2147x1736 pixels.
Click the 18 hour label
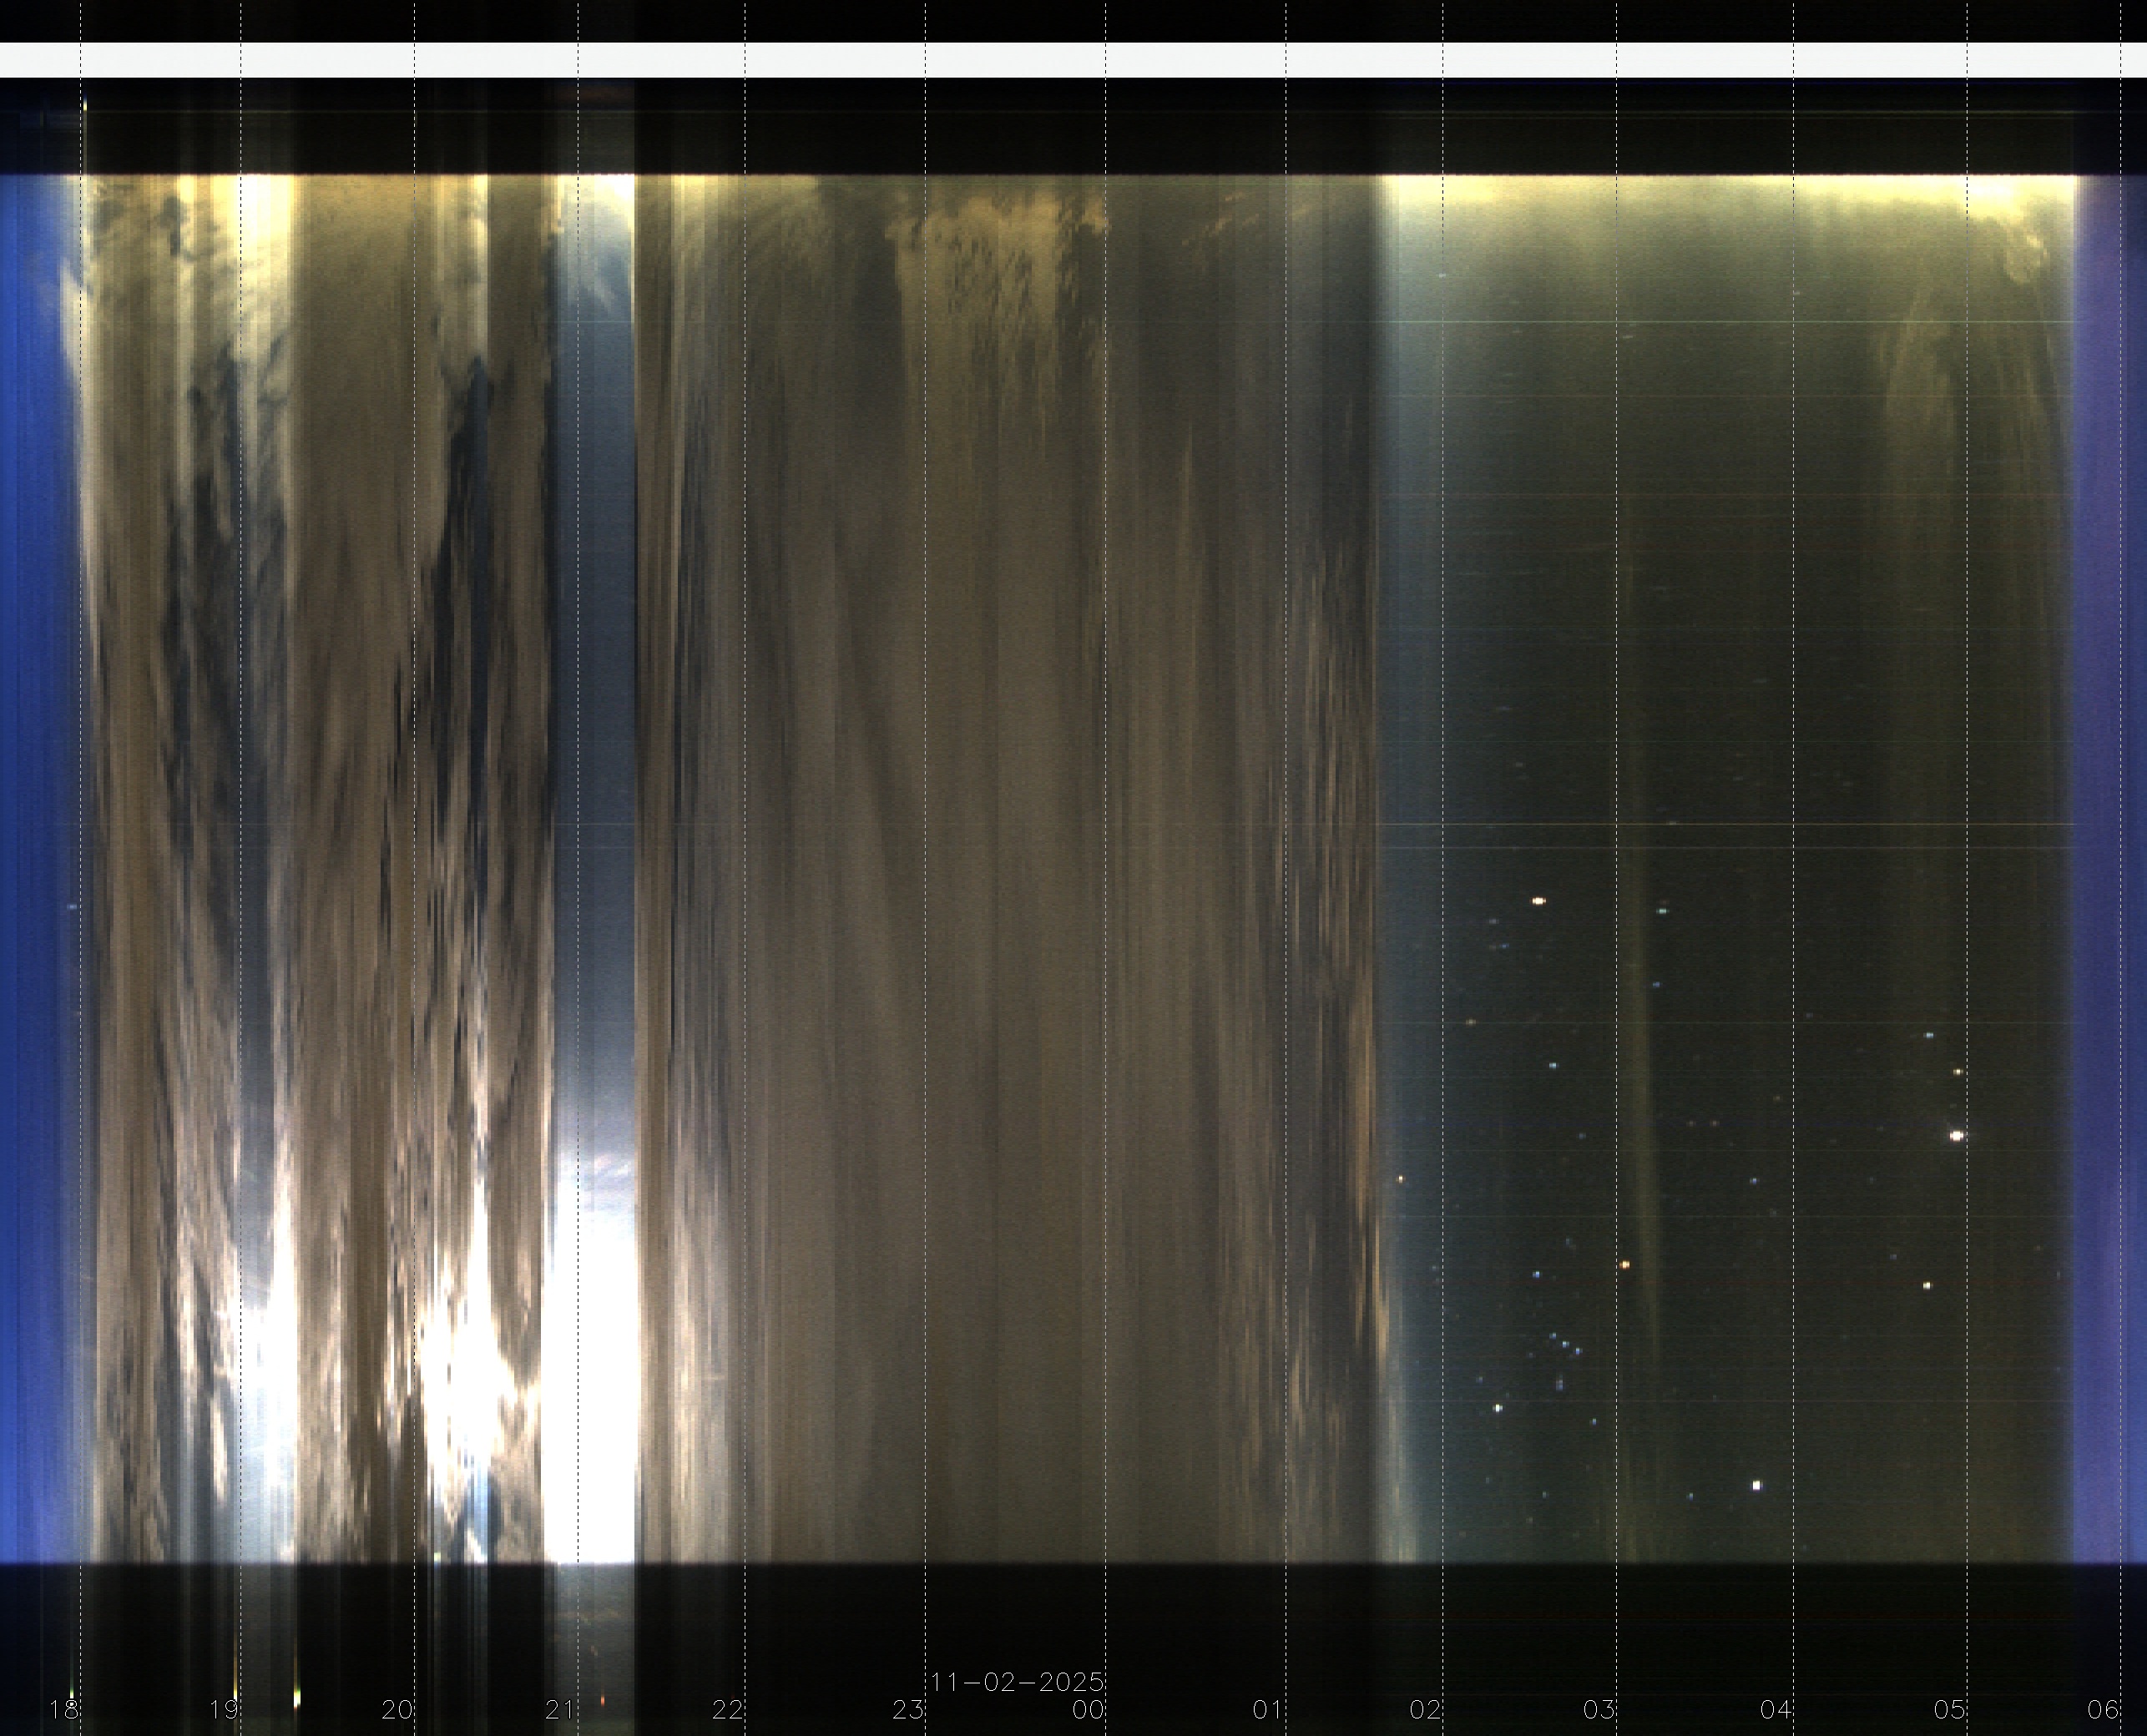click(x=64, y=1709)
